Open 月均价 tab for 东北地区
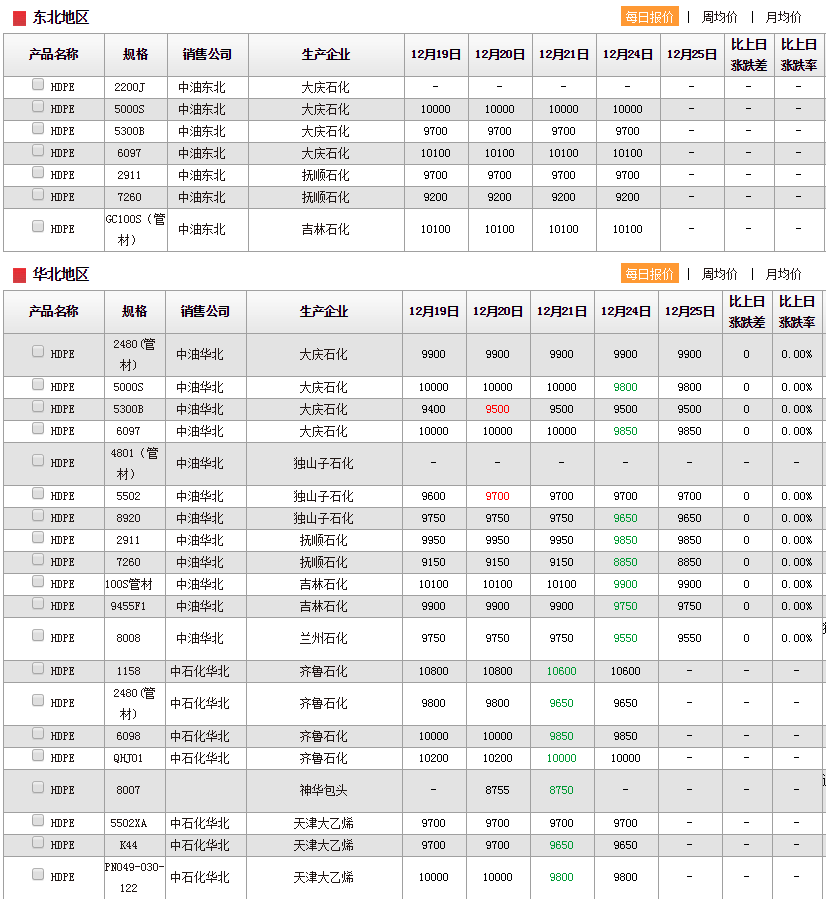826x899 pixels. tap(783, 17)
